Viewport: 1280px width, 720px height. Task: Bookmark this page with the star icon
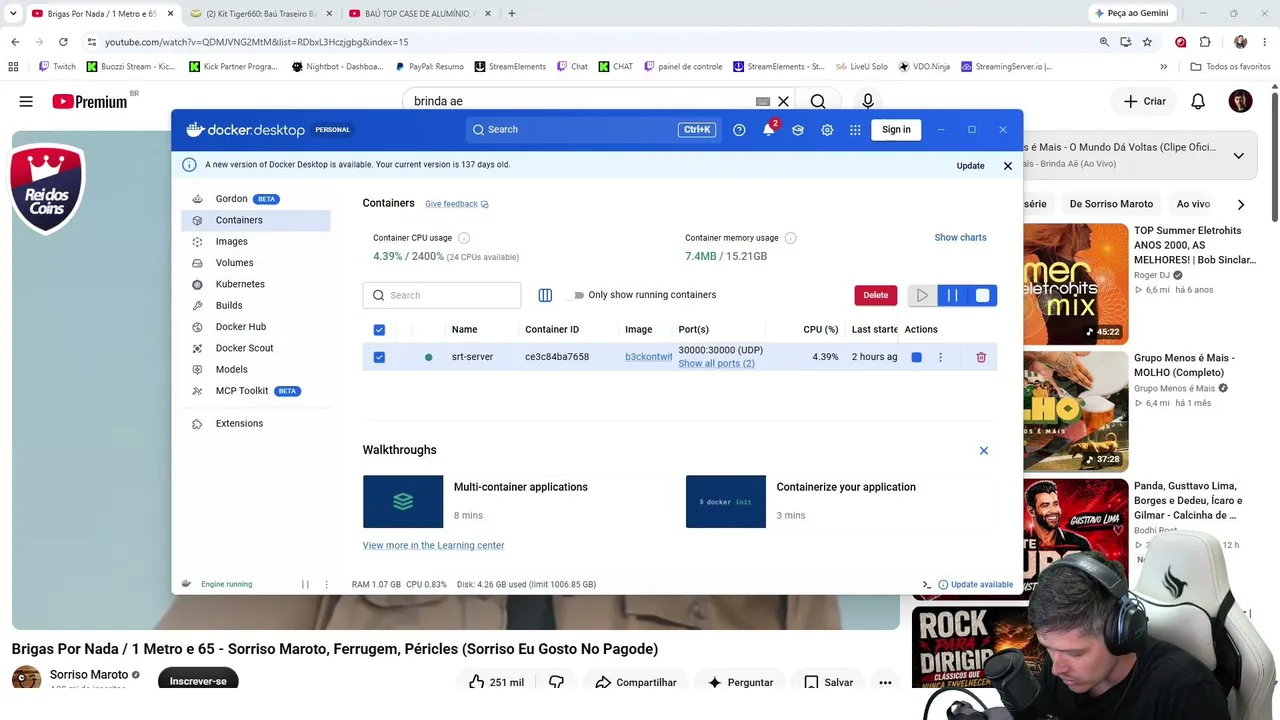1147,42
